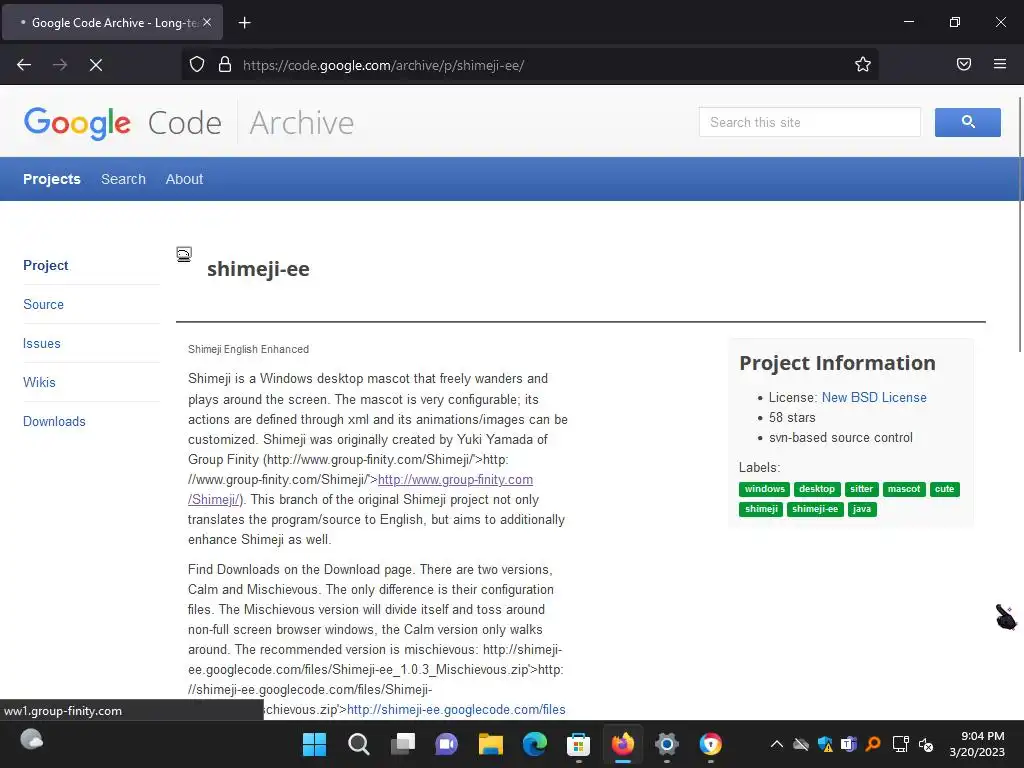The image size is (1024, 768).
Task: Open the About nav item
Action: pyautogui.click(x=184, y=179)
